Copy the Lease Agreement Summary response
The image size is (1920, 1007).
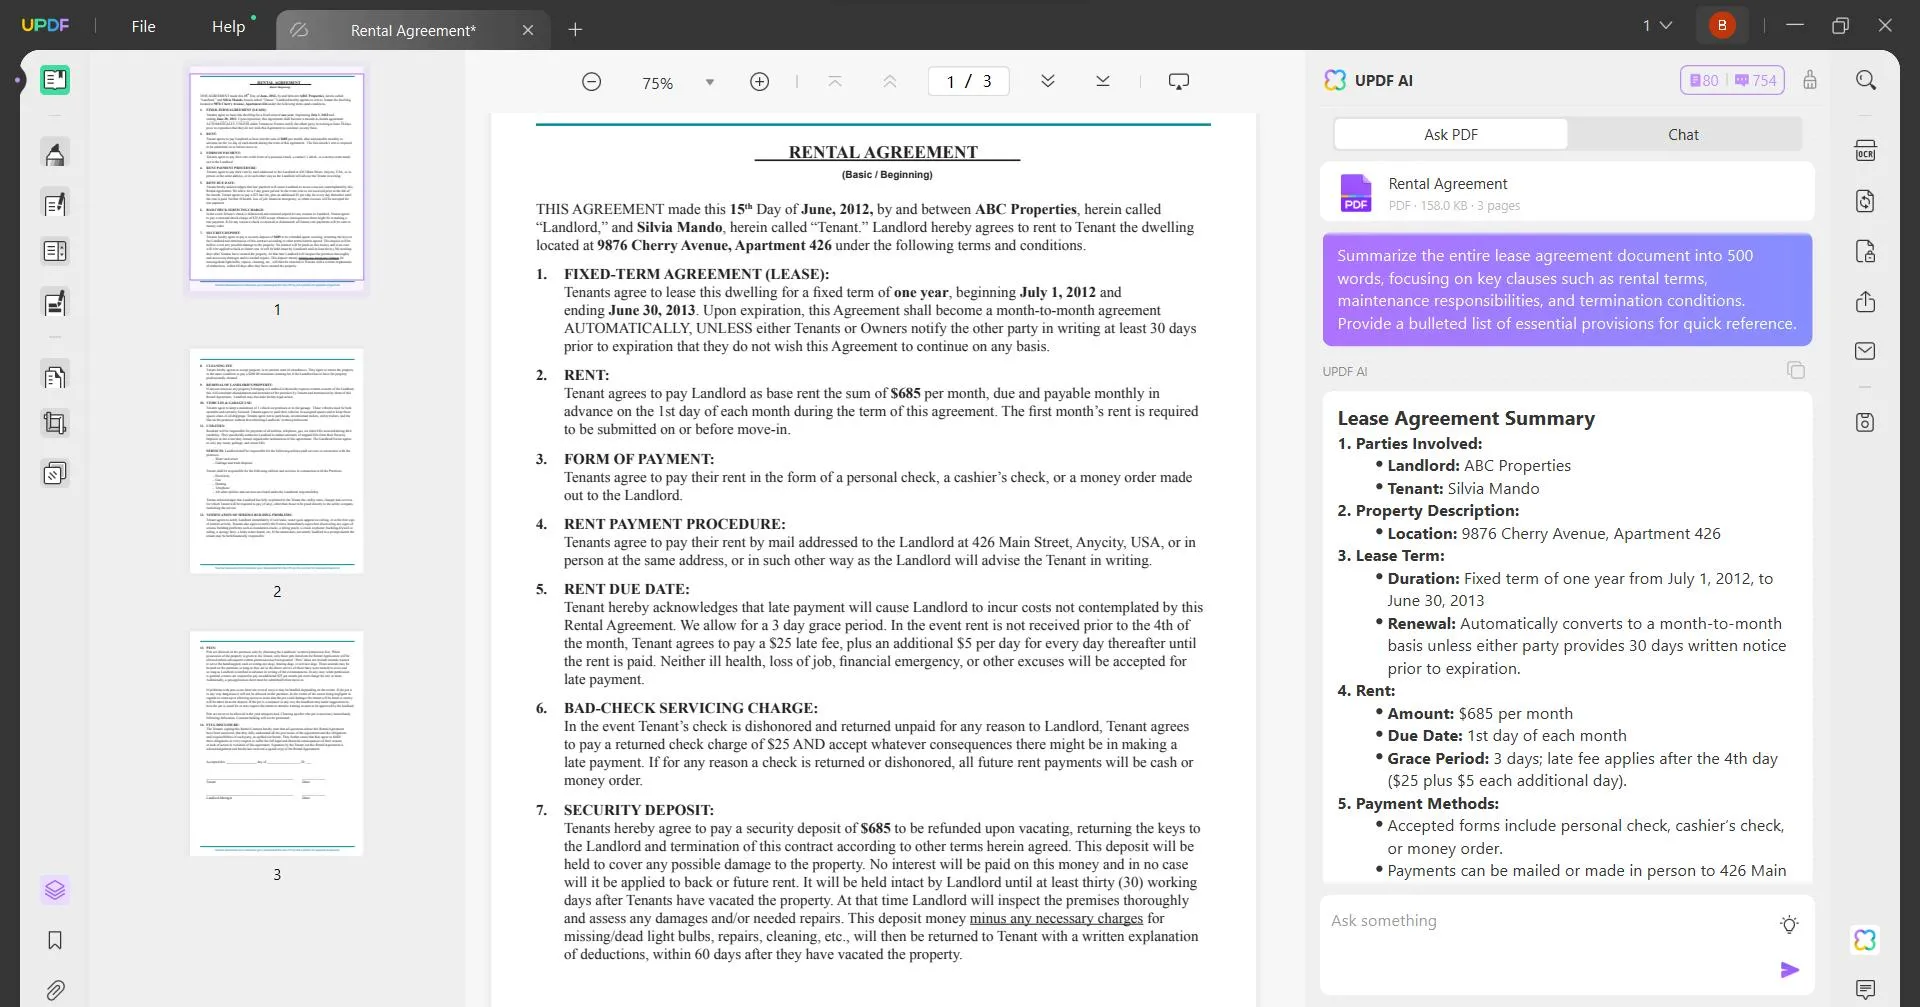click(x=1795, y=370)
